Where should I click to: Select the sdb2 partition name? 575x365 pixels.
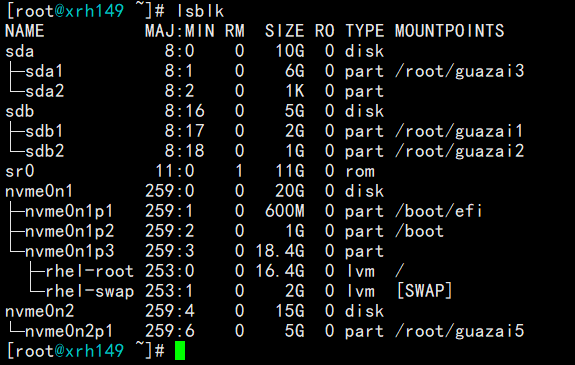click(44, 151)
